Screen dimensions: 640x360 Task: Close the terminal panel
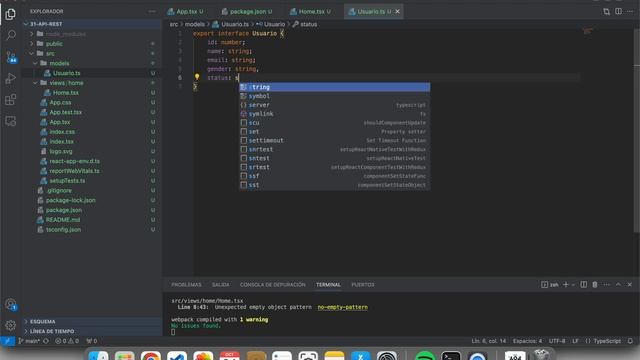(629, 284)
